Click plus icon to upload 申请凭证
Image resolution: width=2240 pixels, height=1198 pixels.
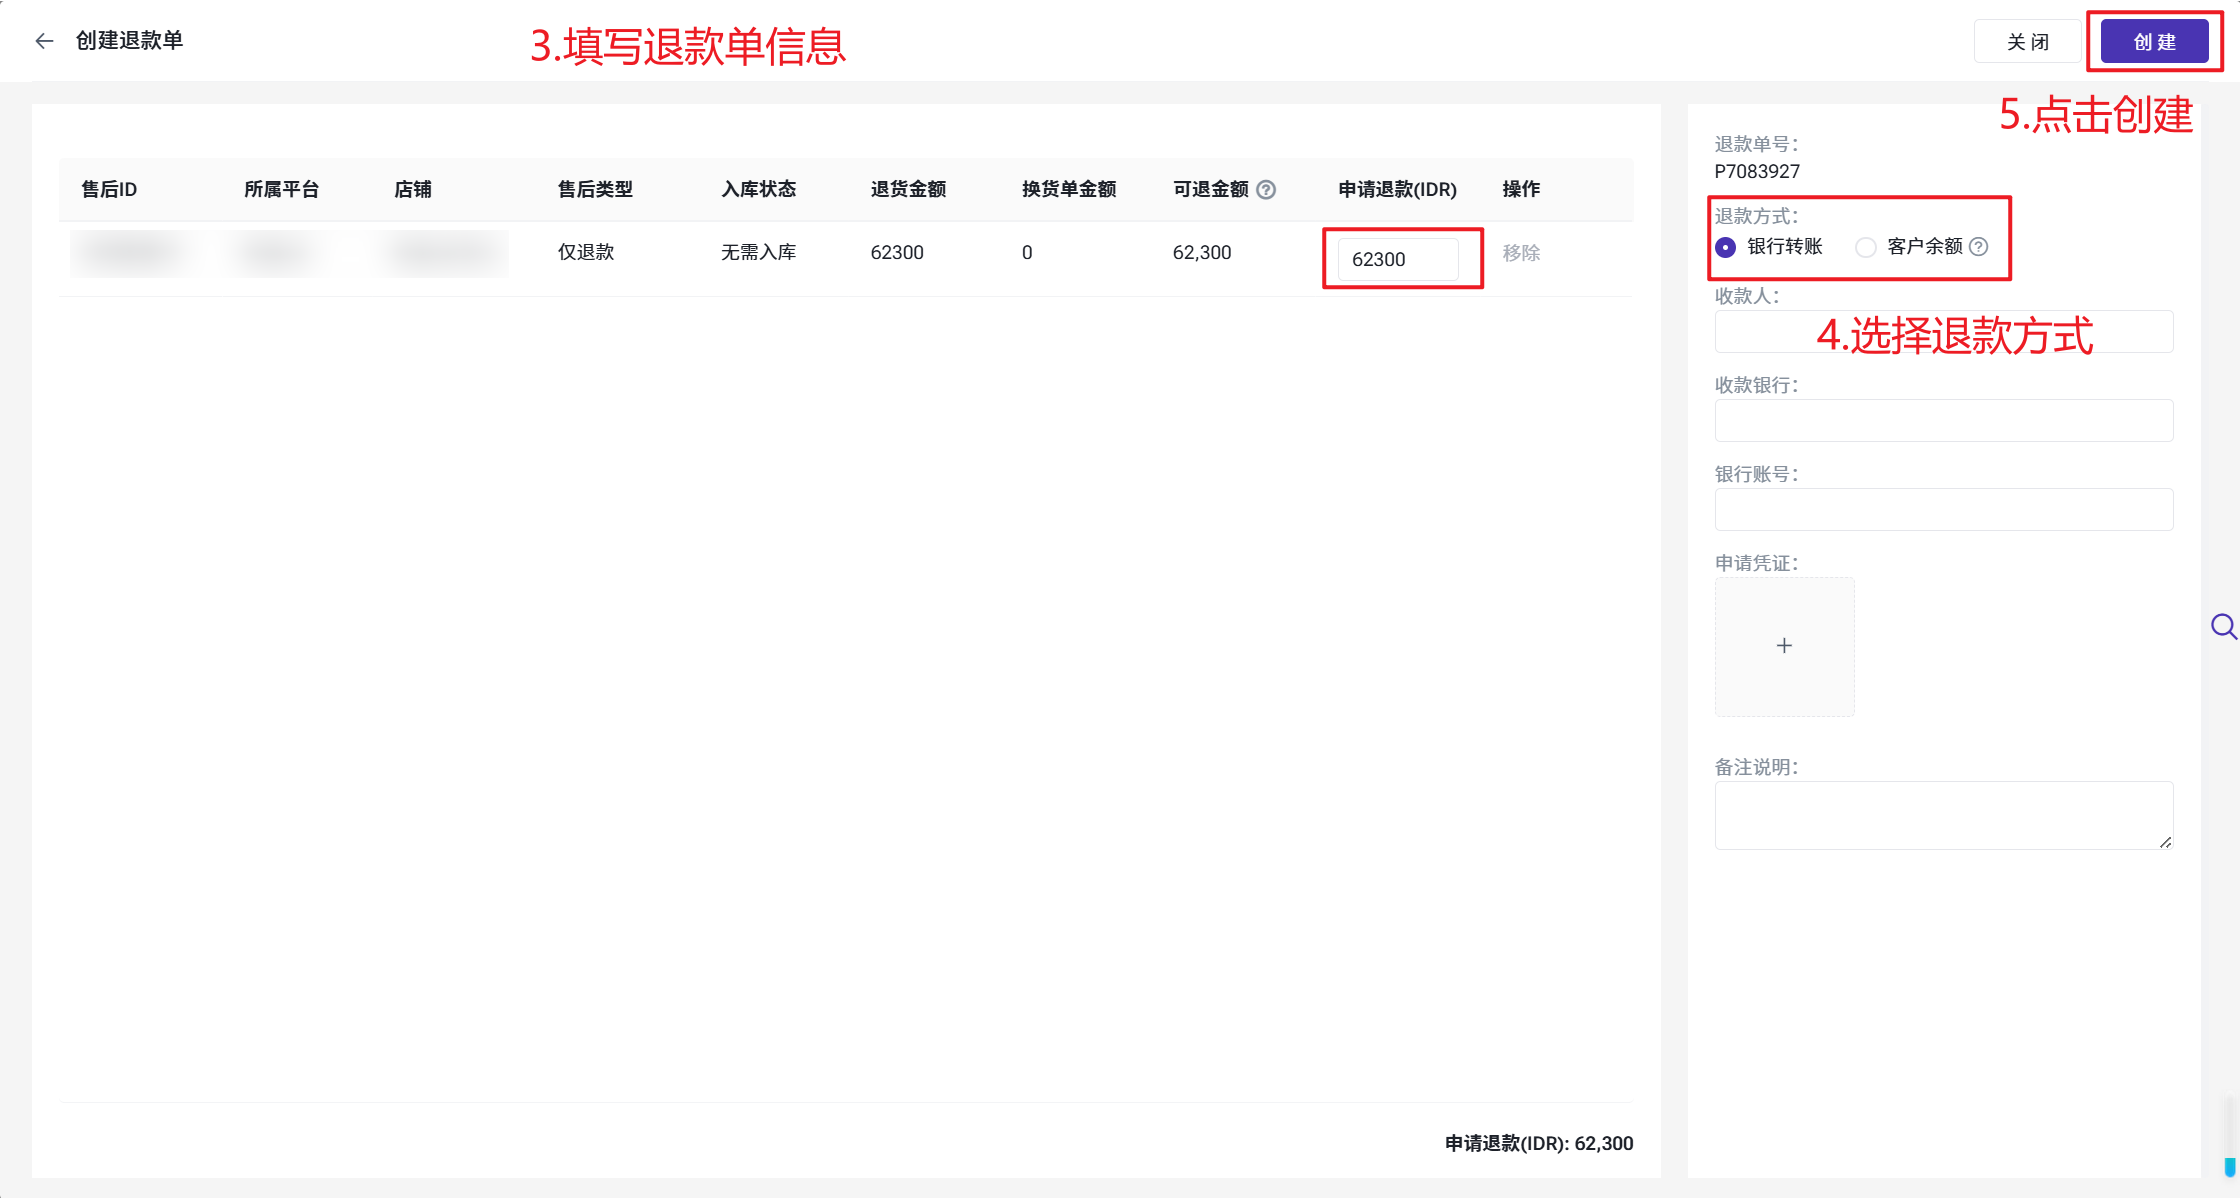[1784, 646]
